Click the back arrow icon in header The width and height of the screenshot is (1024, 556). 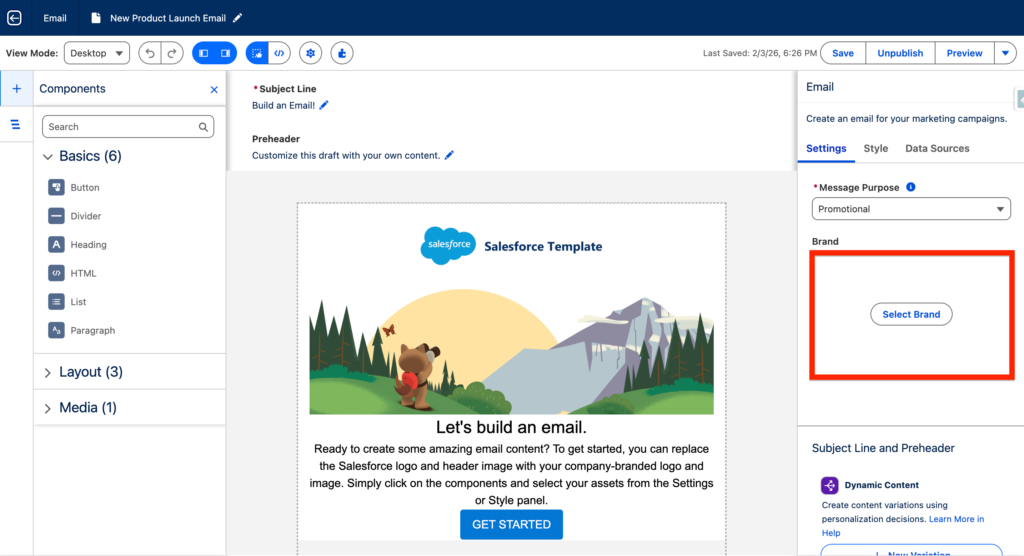coord(14,18)
